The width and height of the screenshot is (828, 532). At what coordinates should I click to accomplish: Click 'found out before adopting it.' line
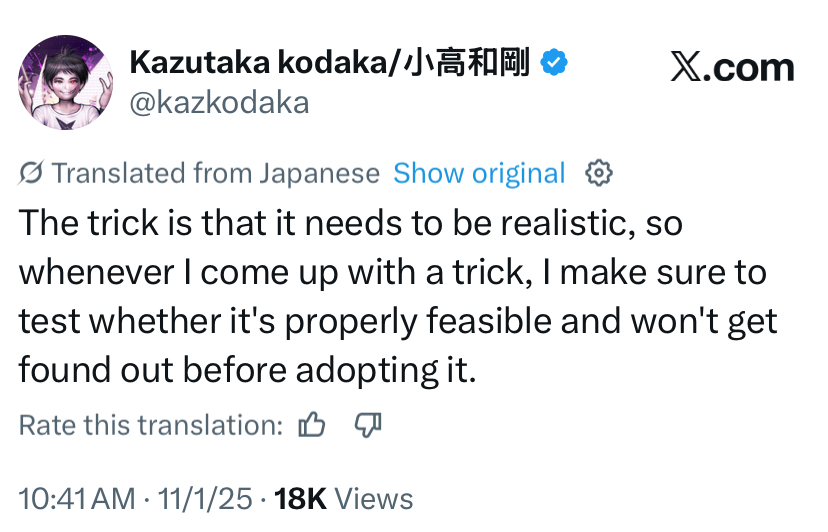[245, 371]
